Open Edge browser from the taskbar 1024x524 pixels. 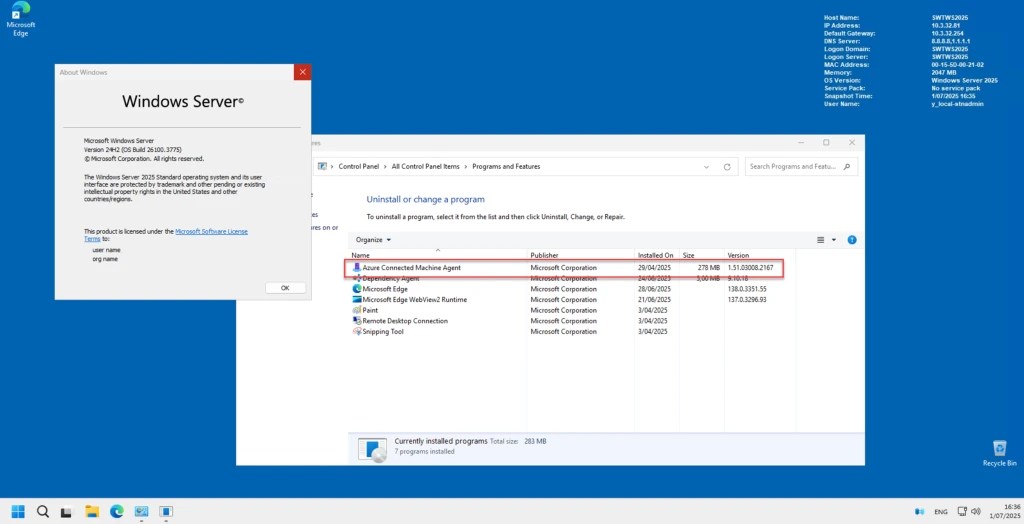tap(117, 511)
